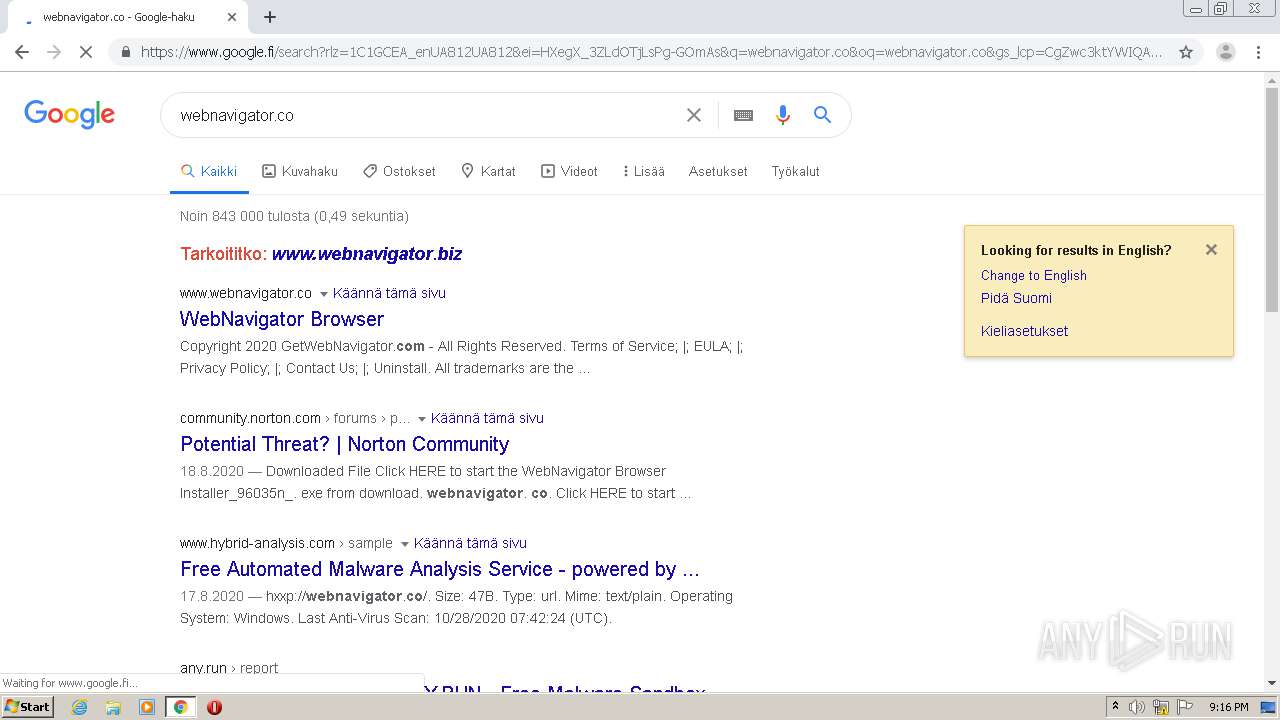Expand the Lisää more menu
Image resolution: width=1280 pixels, height=720 pixels.
(643, 171)
